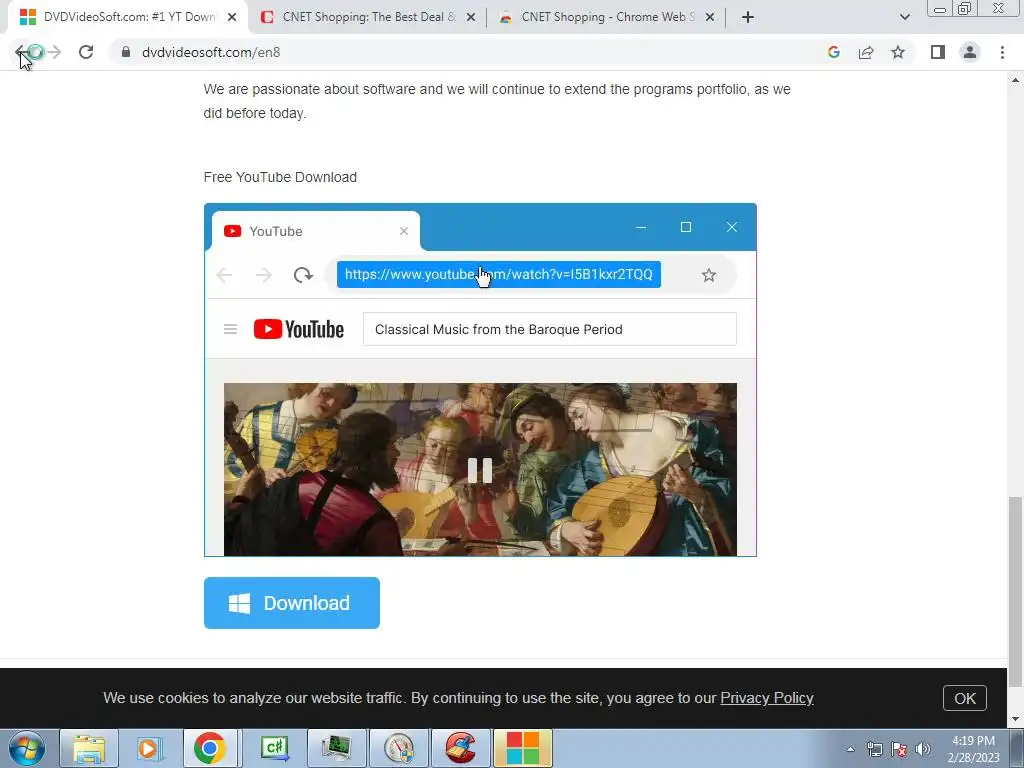The width and height of the screenshot is (1024, 768).
Task: Switch to CNET Shopping Best Deal tab
Action: pos(370,17)
